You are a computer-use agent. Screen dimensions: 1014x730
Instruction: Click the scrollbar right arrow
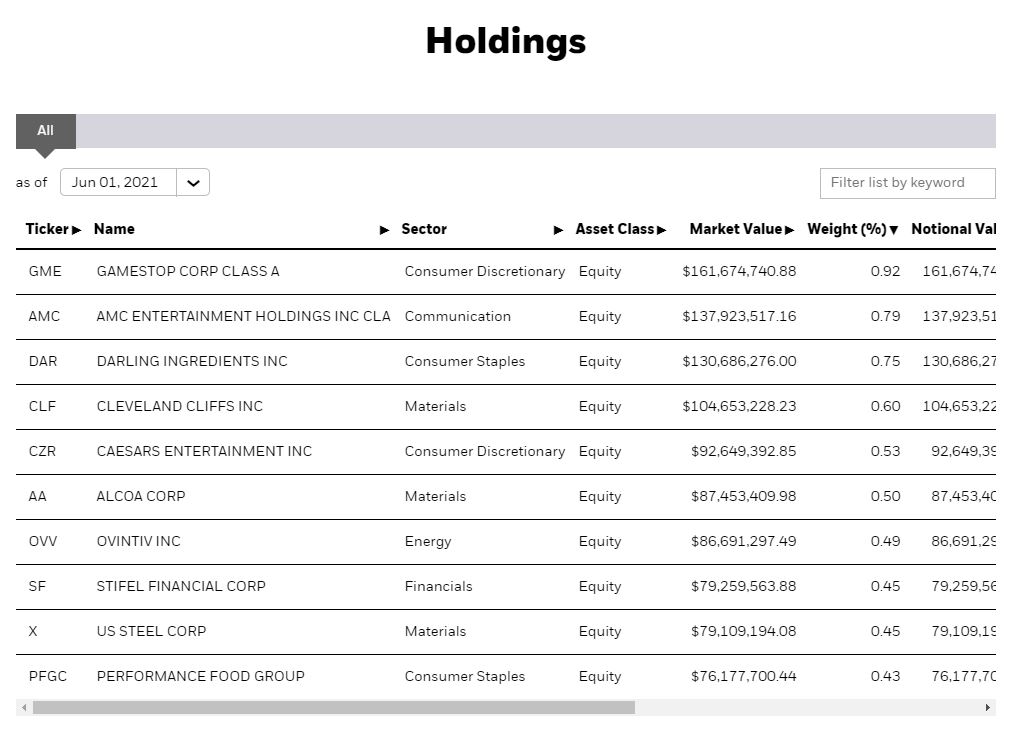[x=987, y=708]
